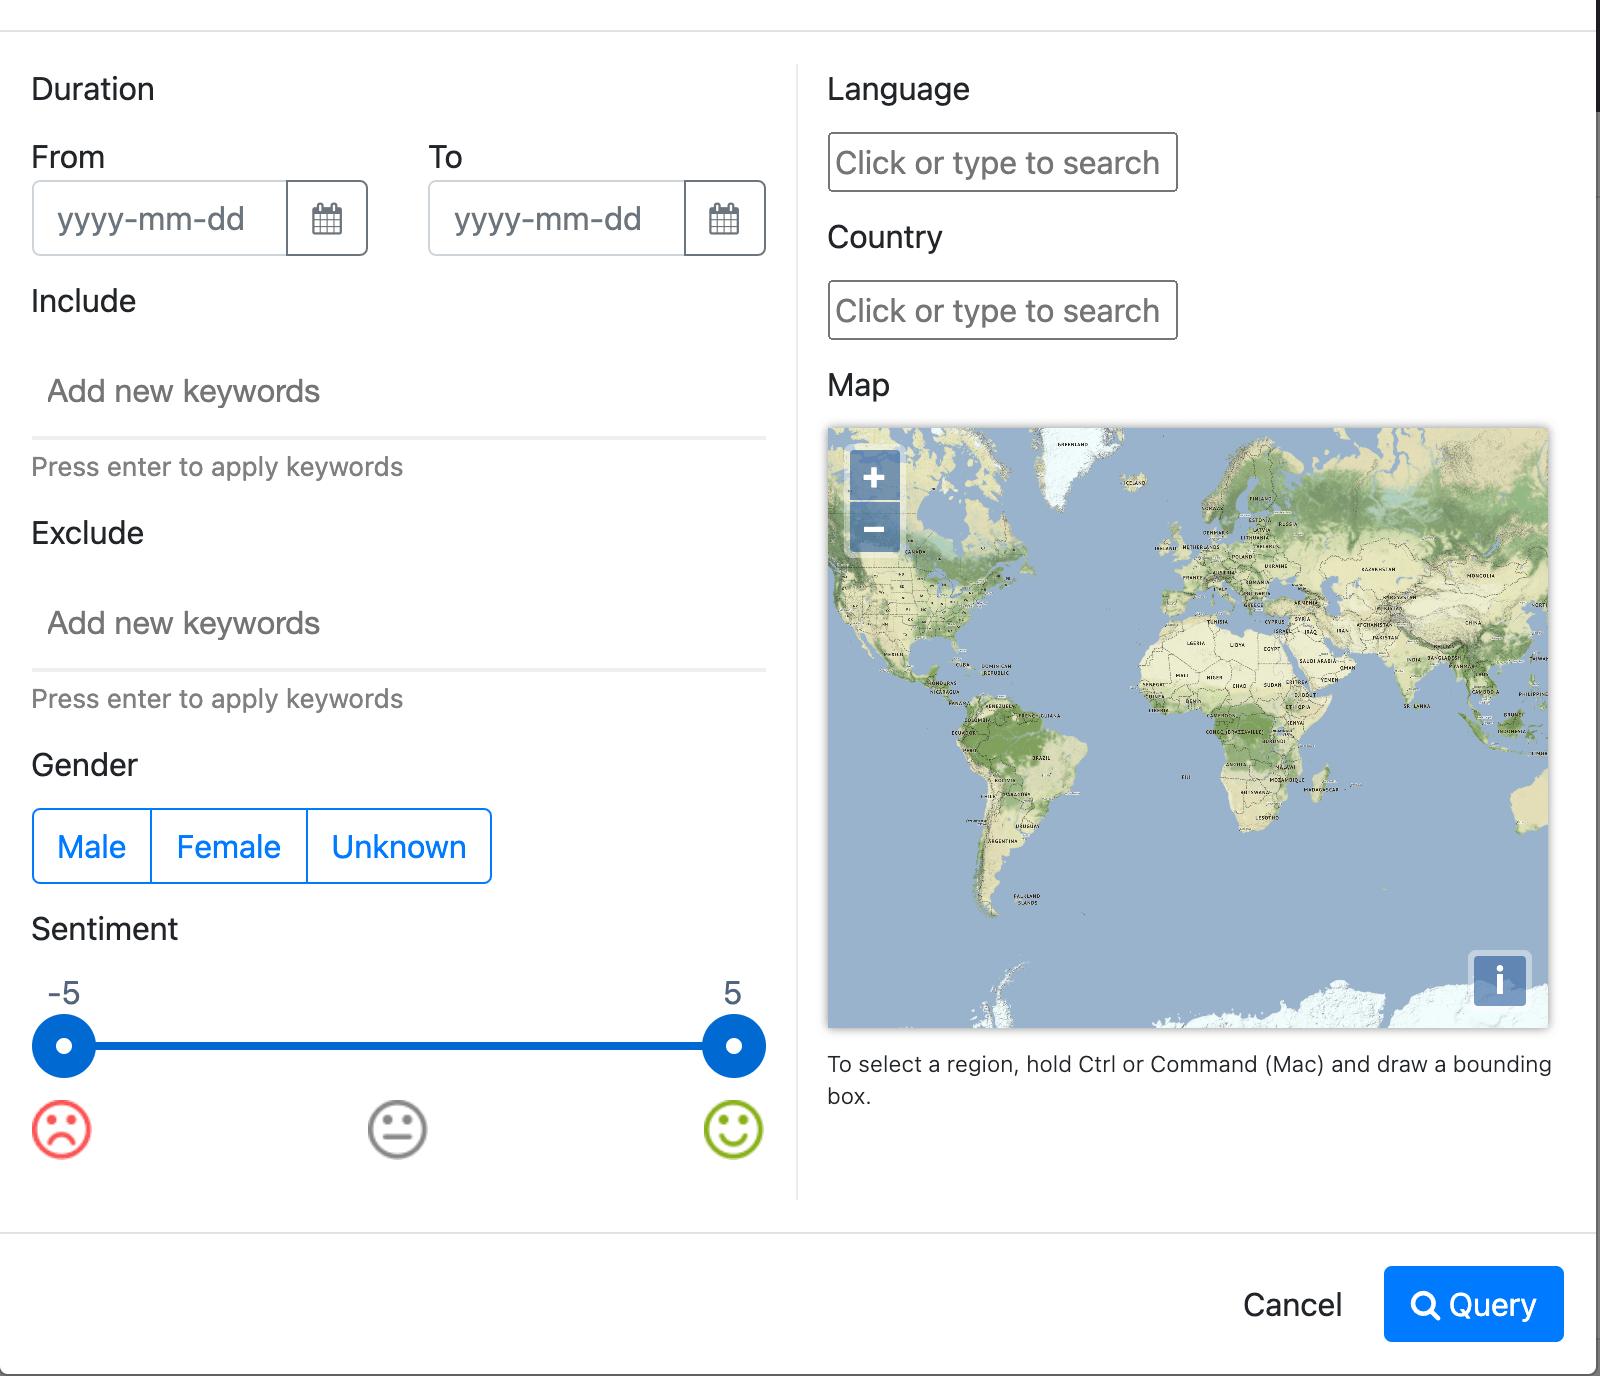Open the Language search dropdown
This screenshot has height=1376, width=1600.
[1002, 162]
